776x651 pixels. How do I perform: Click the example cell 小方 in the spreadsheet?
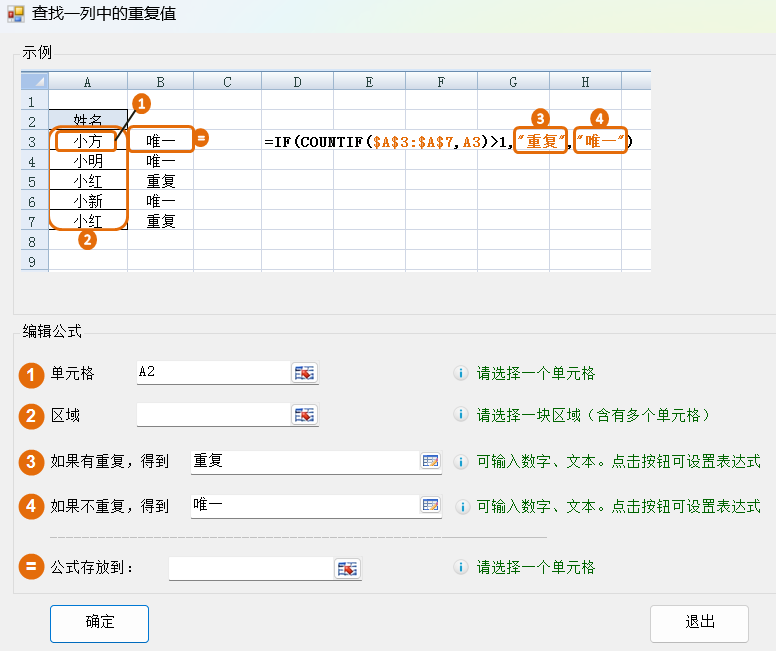[x=87, y=141]
